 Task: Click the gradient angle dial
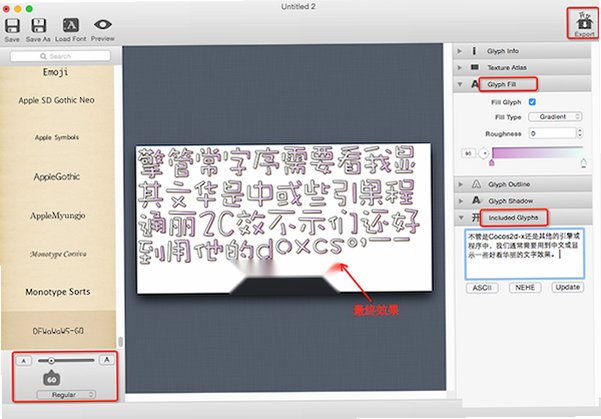(x=484, y=153)
